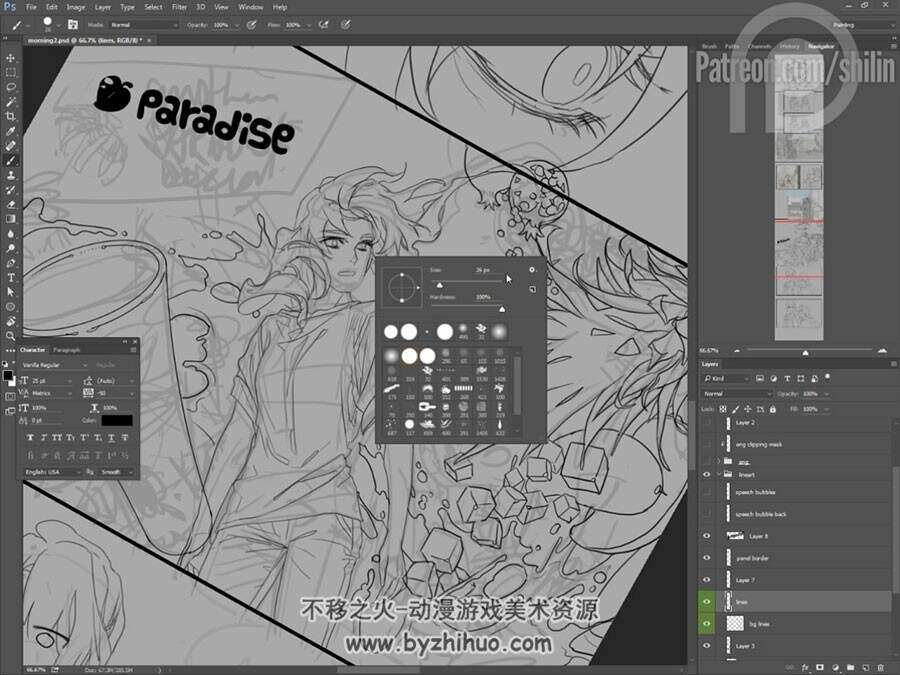Viewport: 900px width, 675px height.
Task: Apply Underline in Character panel
Action: (x=111, y=437)
